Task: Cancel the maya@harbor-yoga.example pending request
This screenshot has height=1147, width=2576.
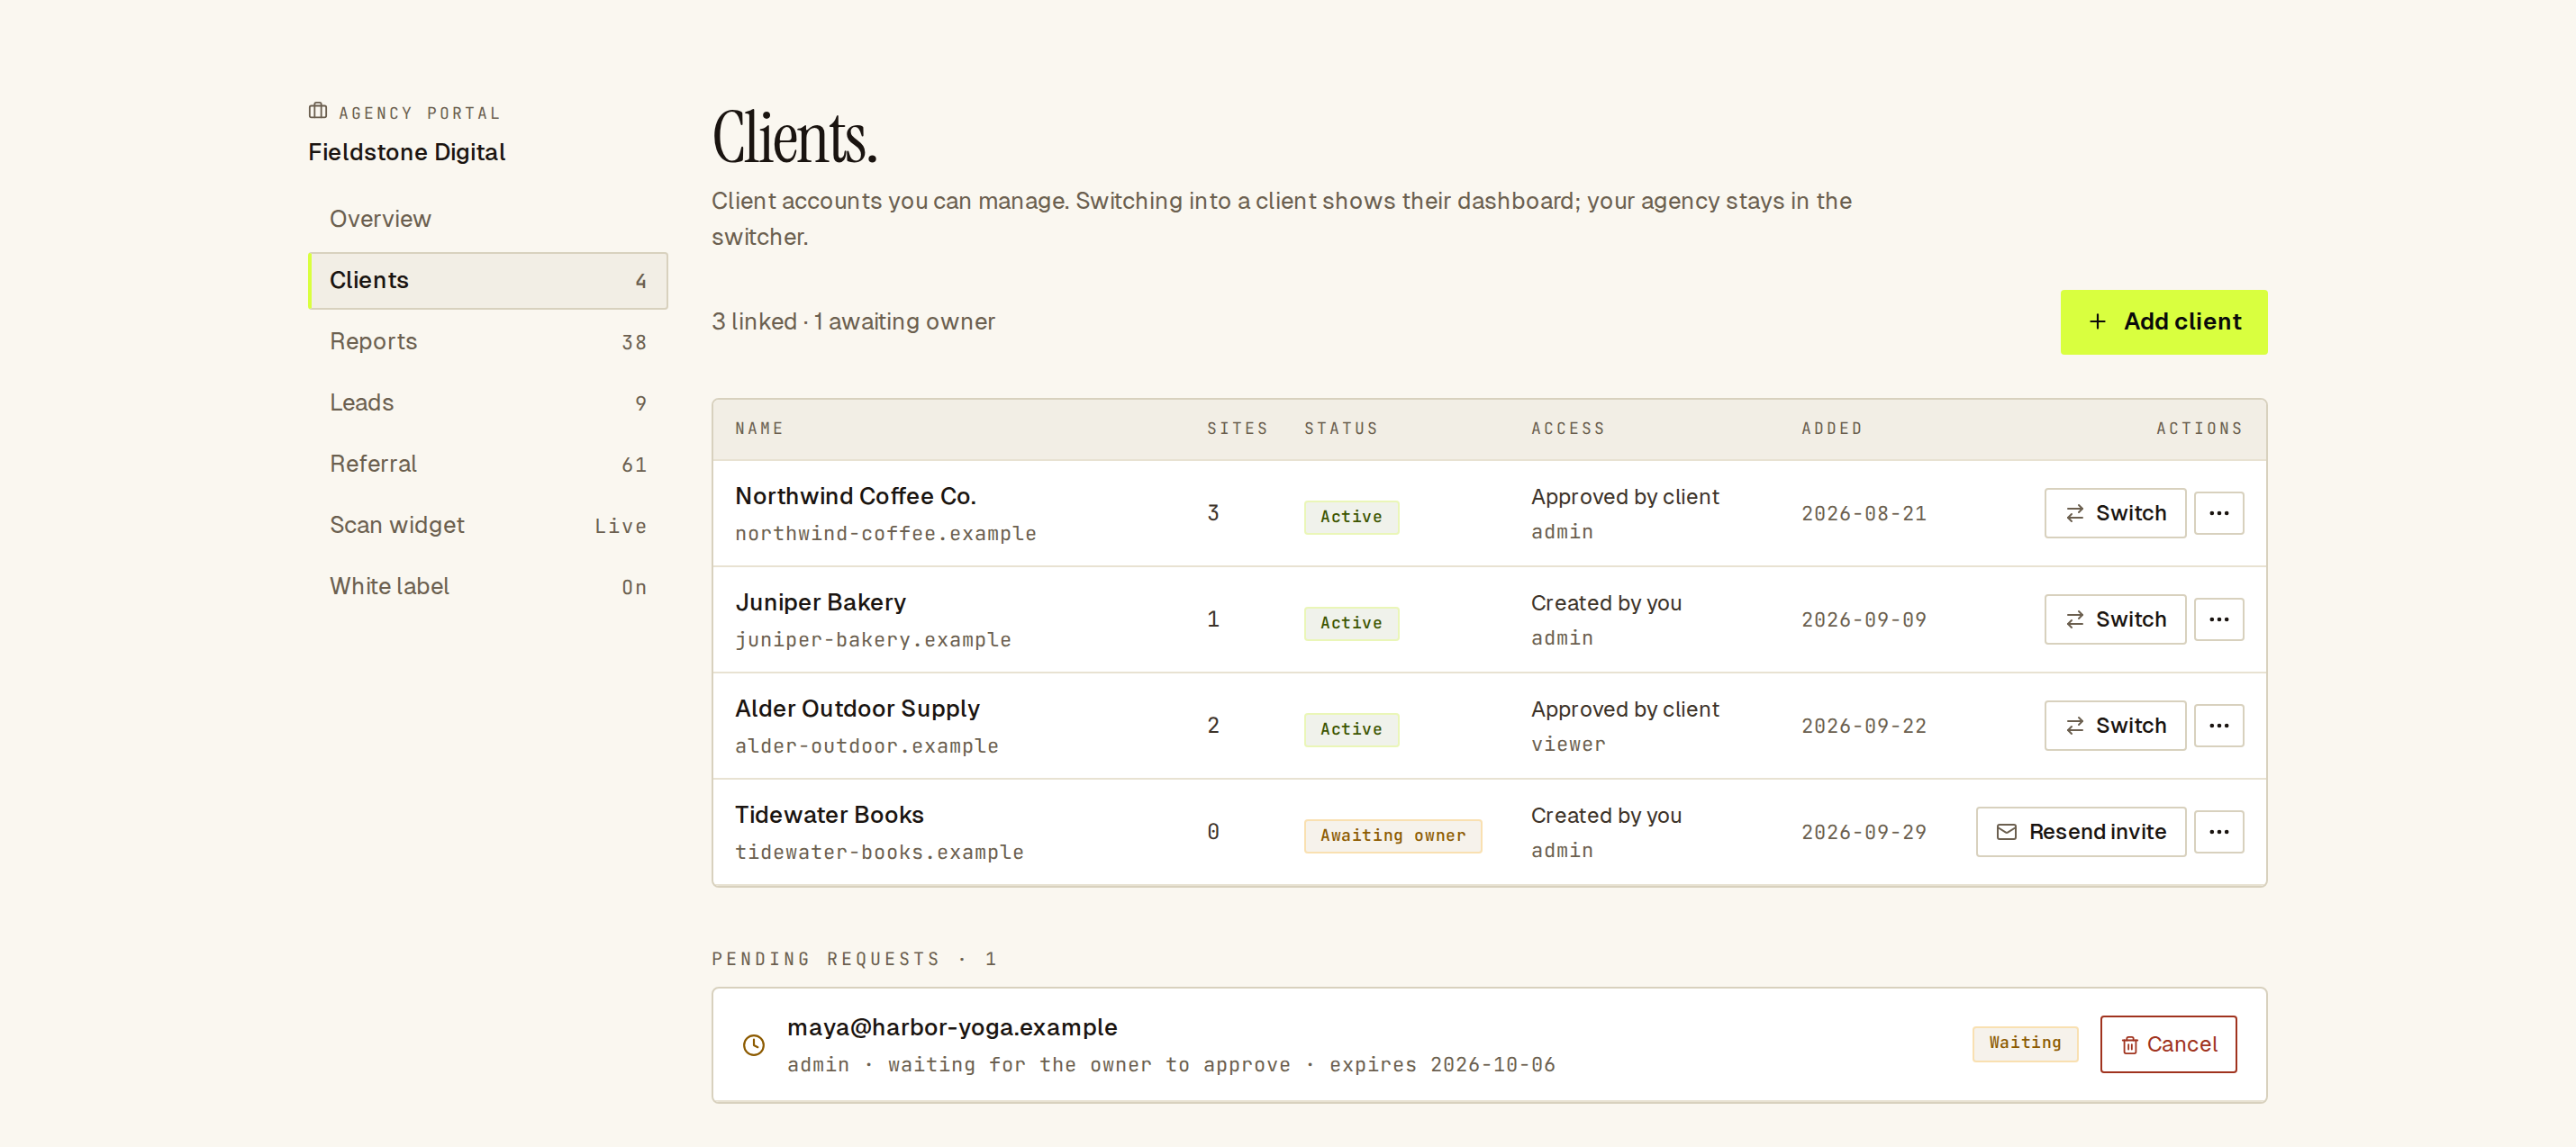Action: coord(2168,1044)
